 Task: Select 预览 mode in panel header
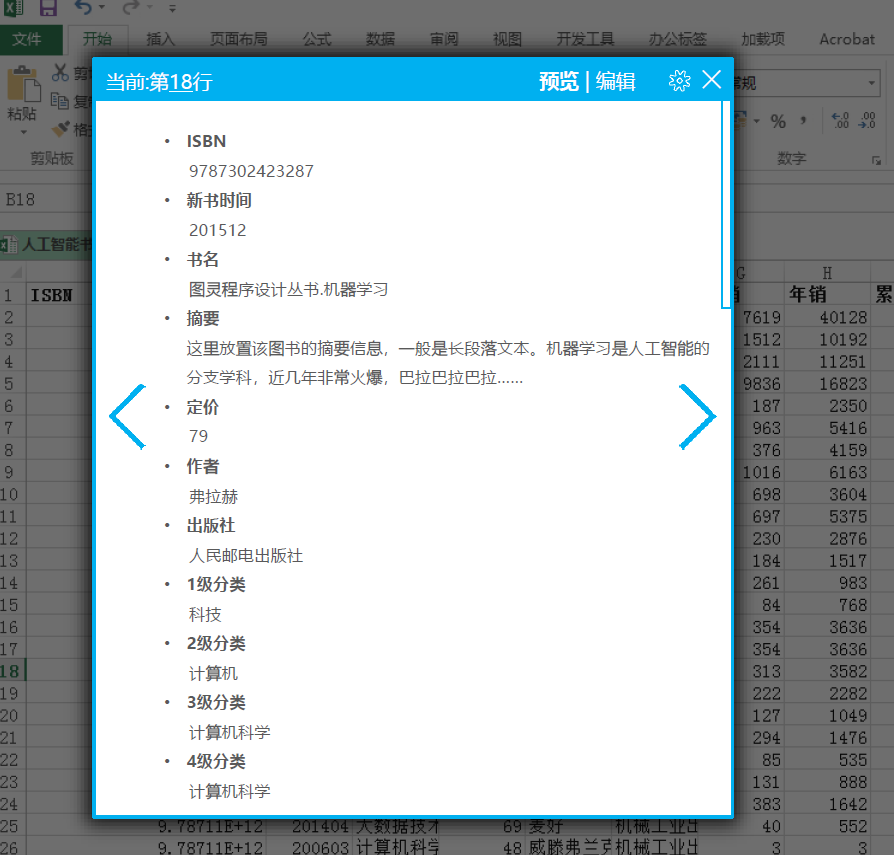tap(558, 82)
